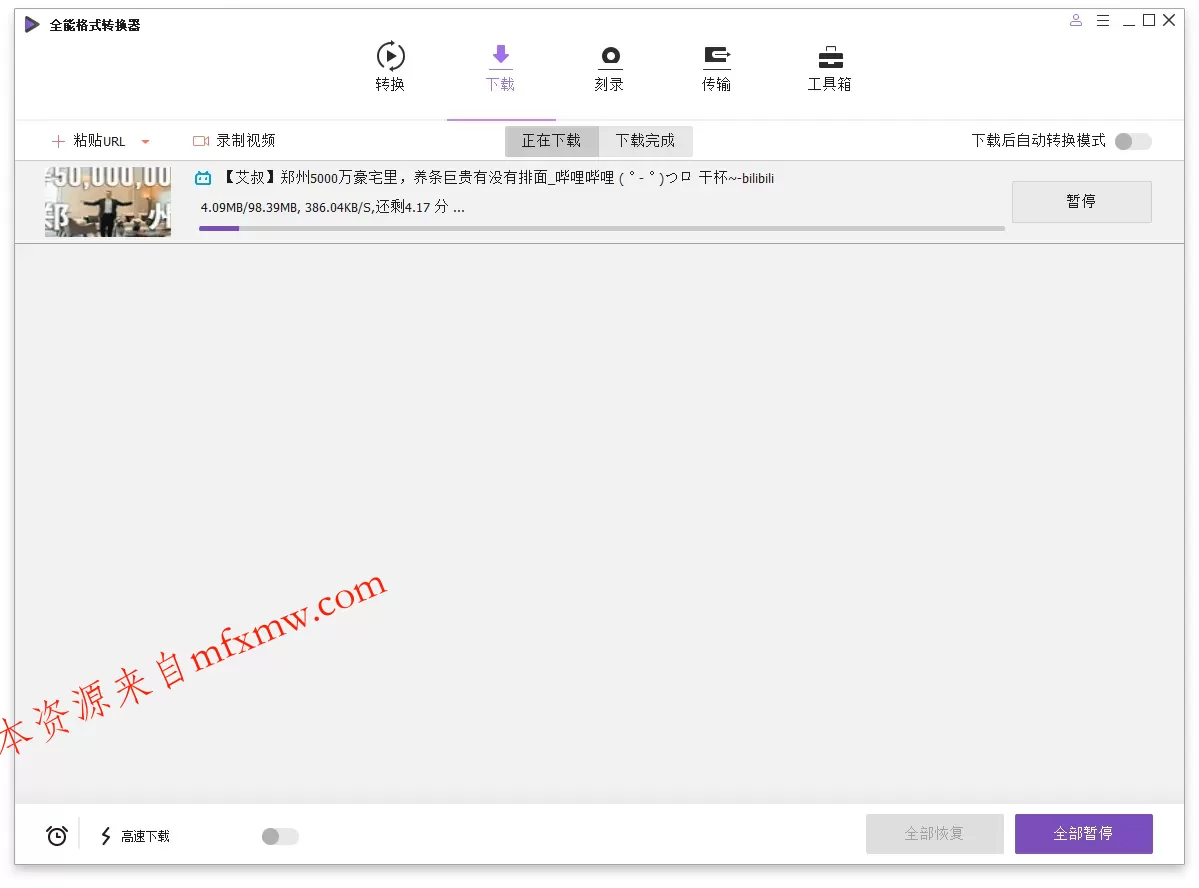Open the hamburger menu in title bar
This screenshot has height=888, width=1199.
point(1102,21)
